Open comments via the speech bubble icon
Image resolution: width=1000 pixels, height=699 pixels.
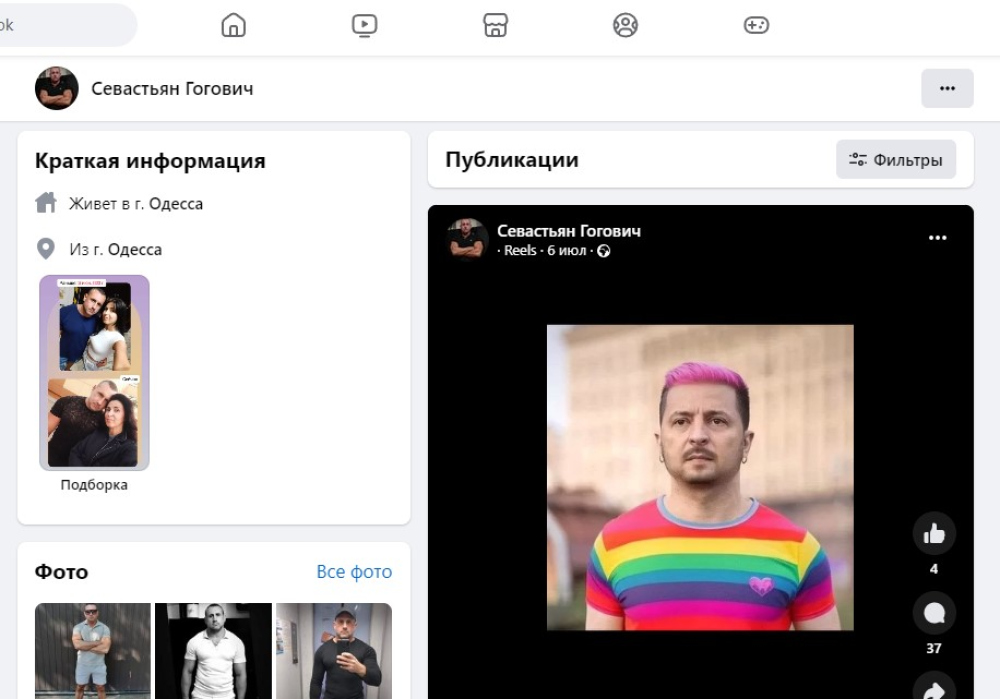point(934,613)
